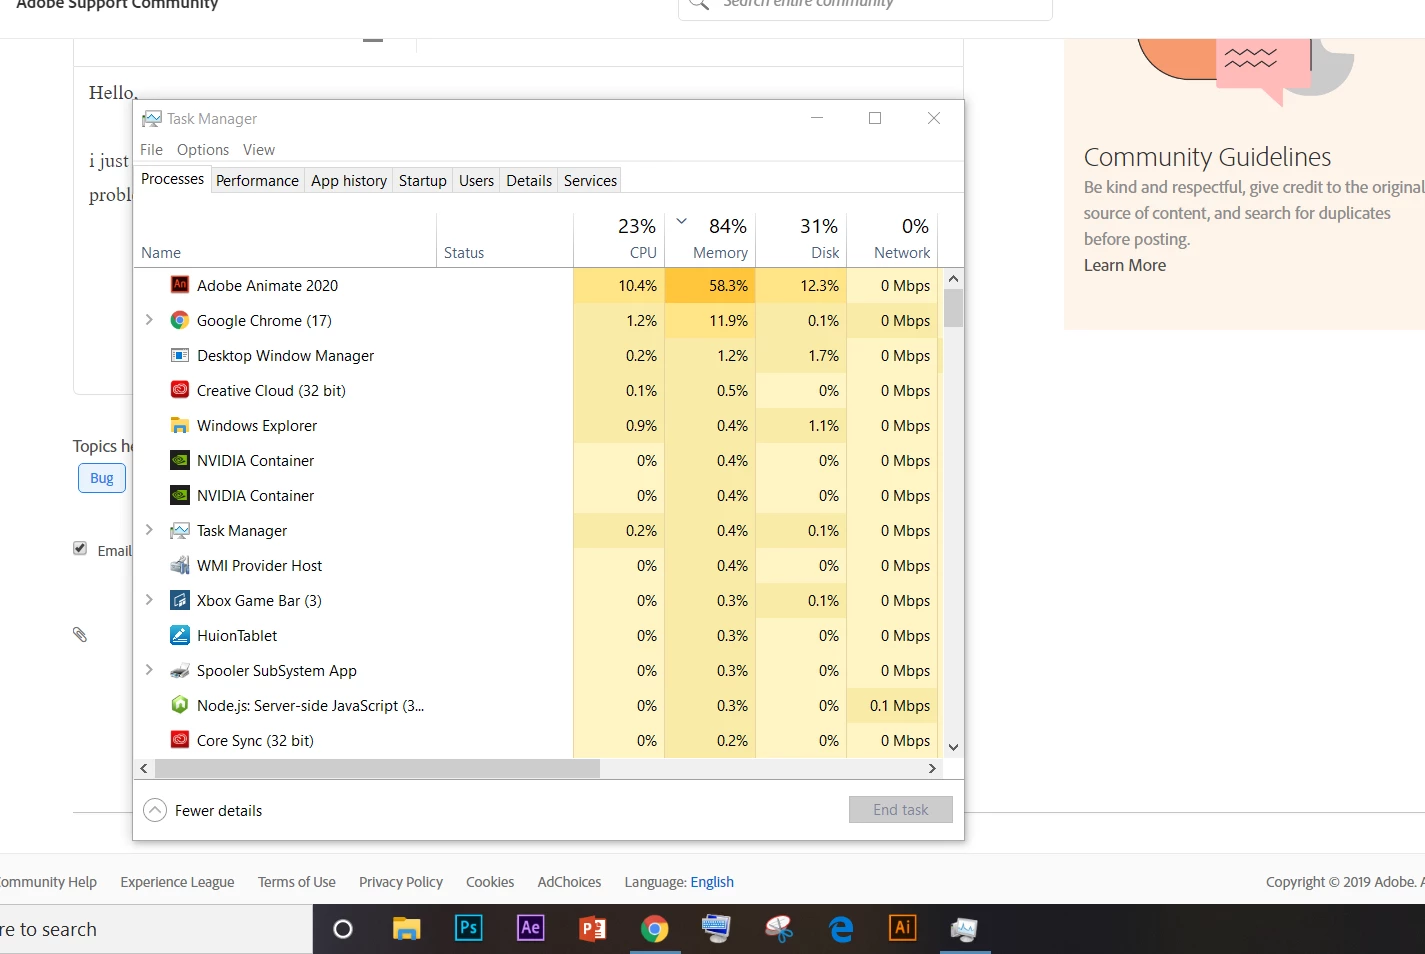This screenshot has height=954, width=1425.
Task: Open the View menu
Action: tap(259, 149)
